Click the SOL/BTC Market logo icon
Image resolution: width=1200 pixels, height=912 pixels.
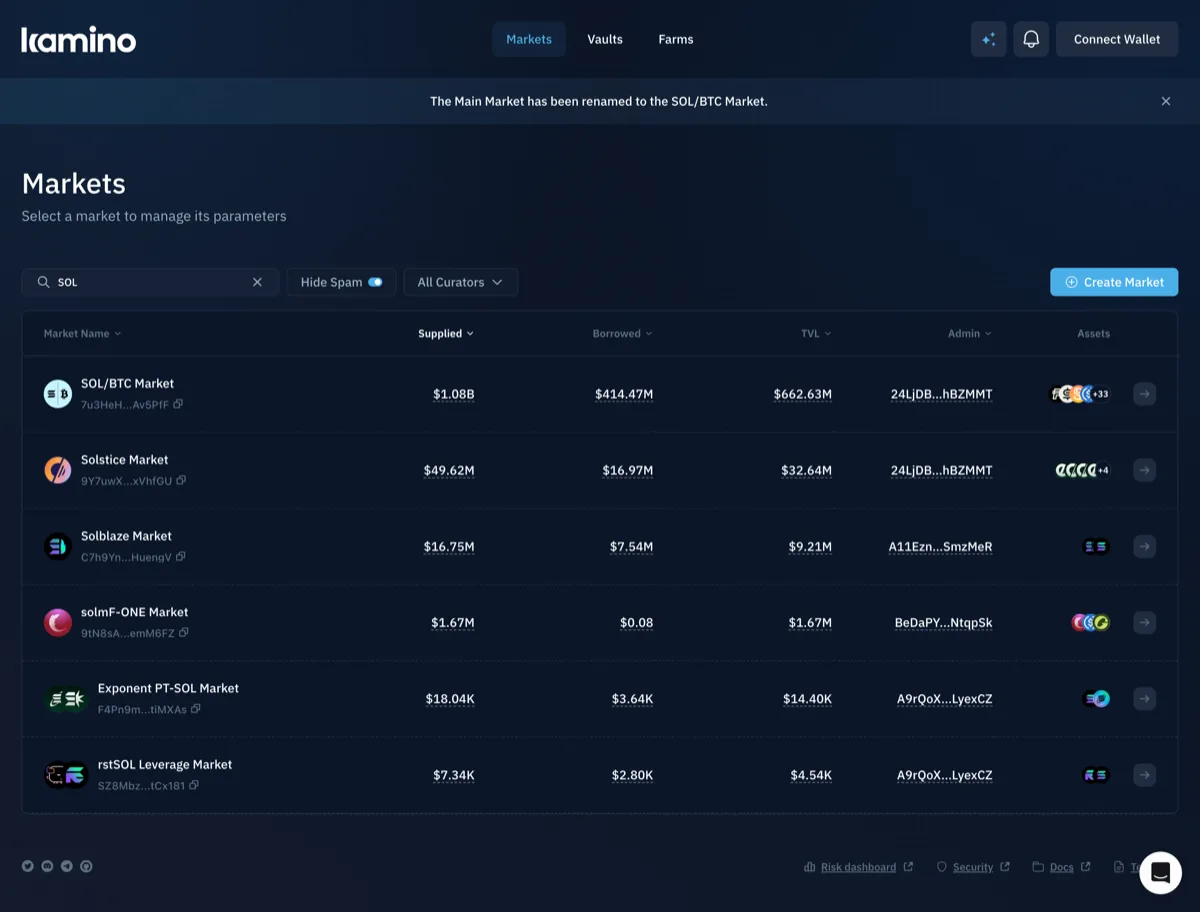point(58,394)
